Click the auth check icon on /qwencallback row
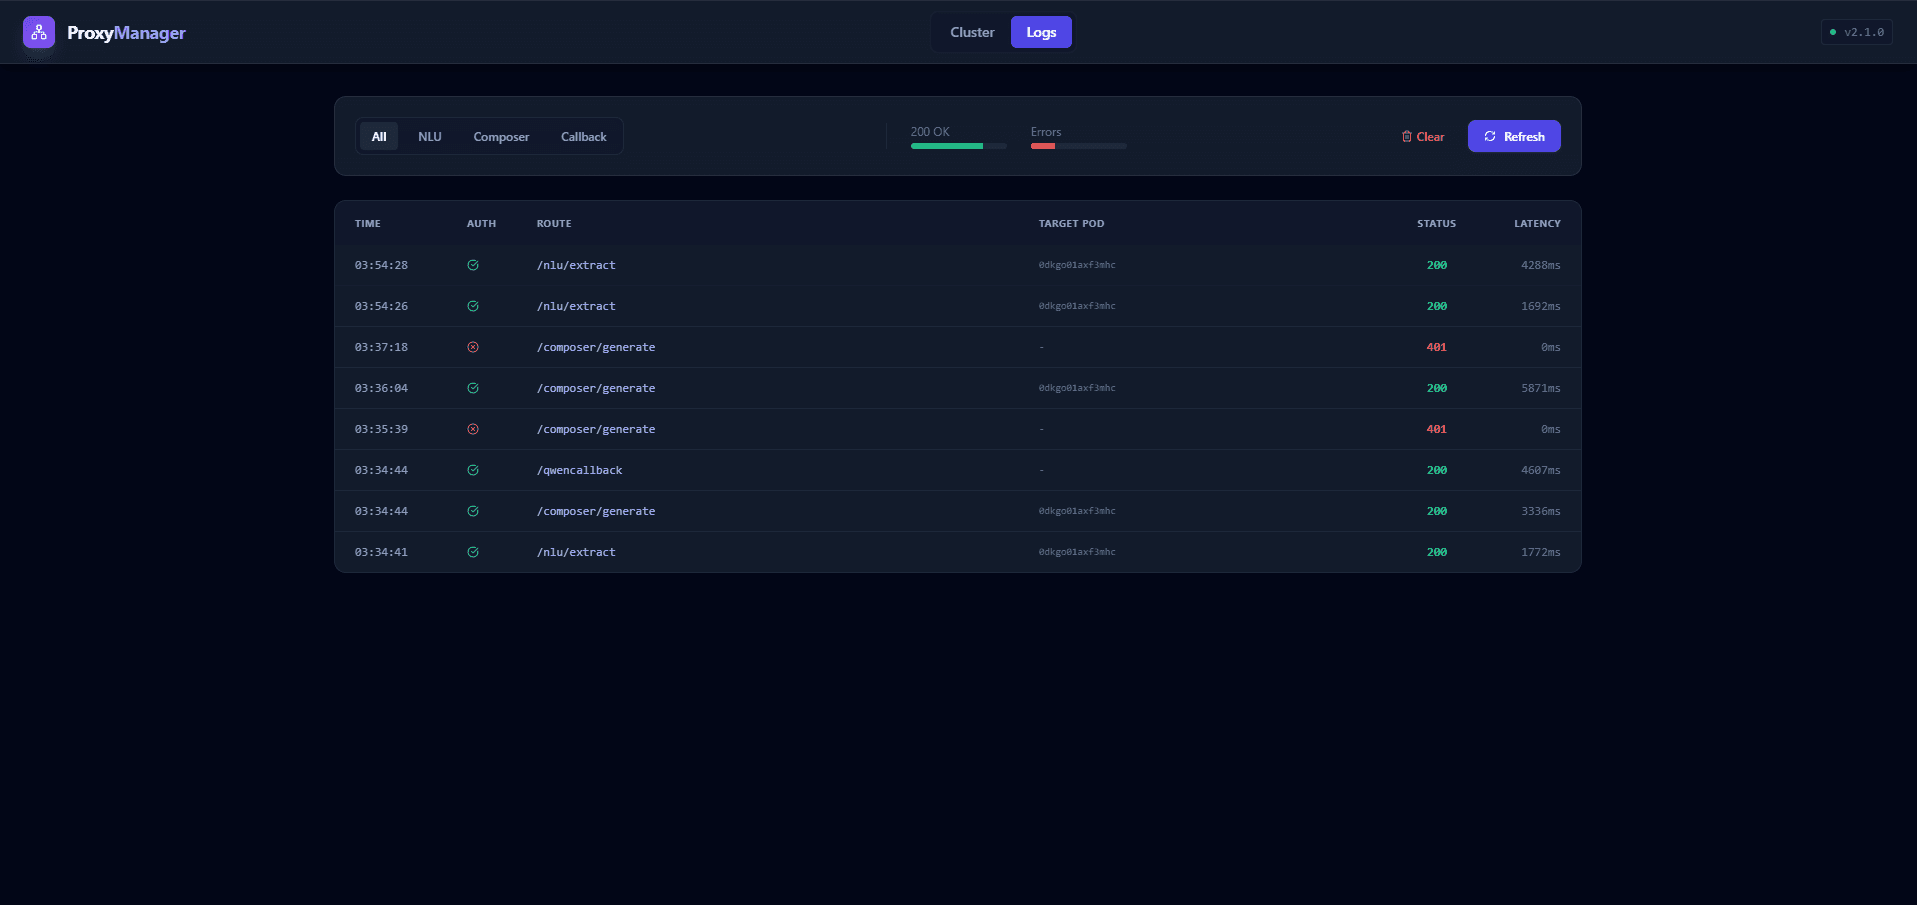 [x=473, y=470]
